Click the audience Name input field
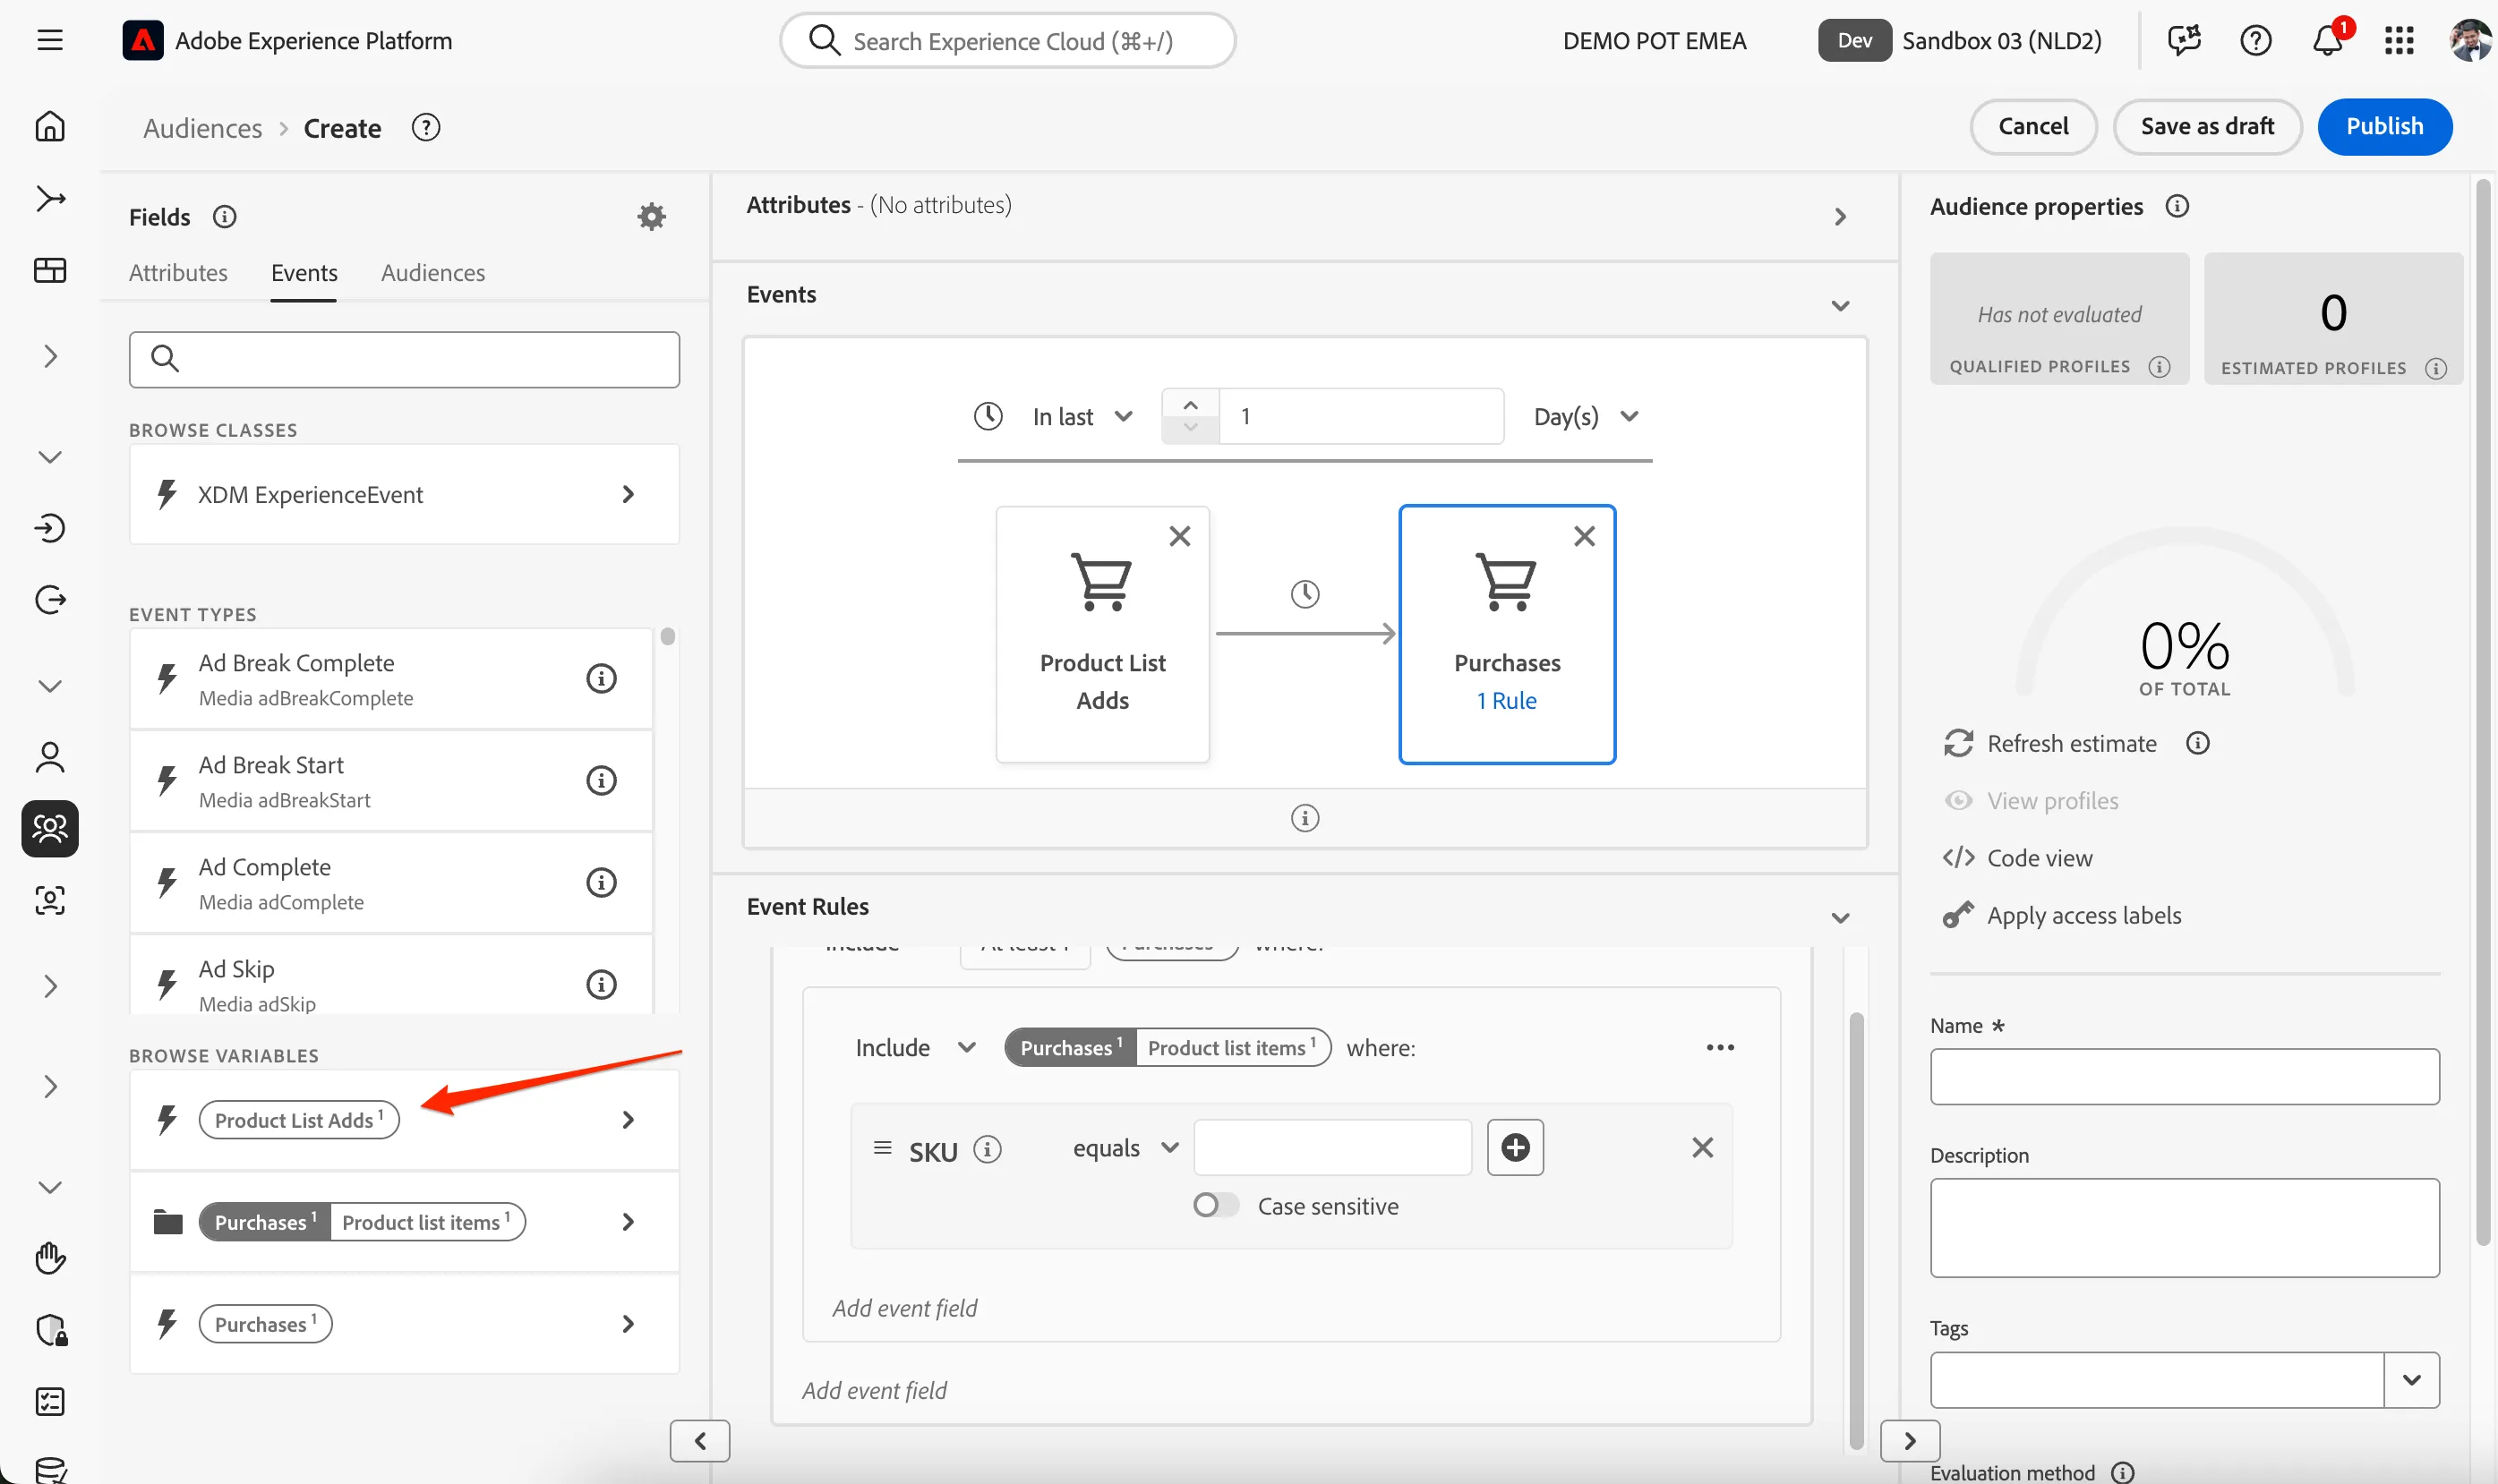This screenshot has height=1484, width=2498. click(2184, 1076)
